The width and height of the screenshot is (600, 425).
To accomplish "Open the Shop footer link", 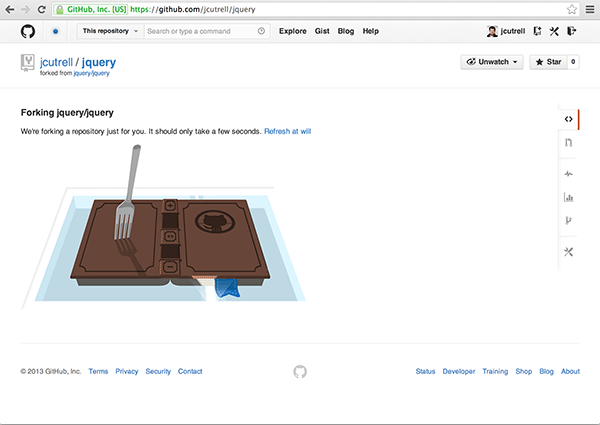I will click(x=523, y=371).
